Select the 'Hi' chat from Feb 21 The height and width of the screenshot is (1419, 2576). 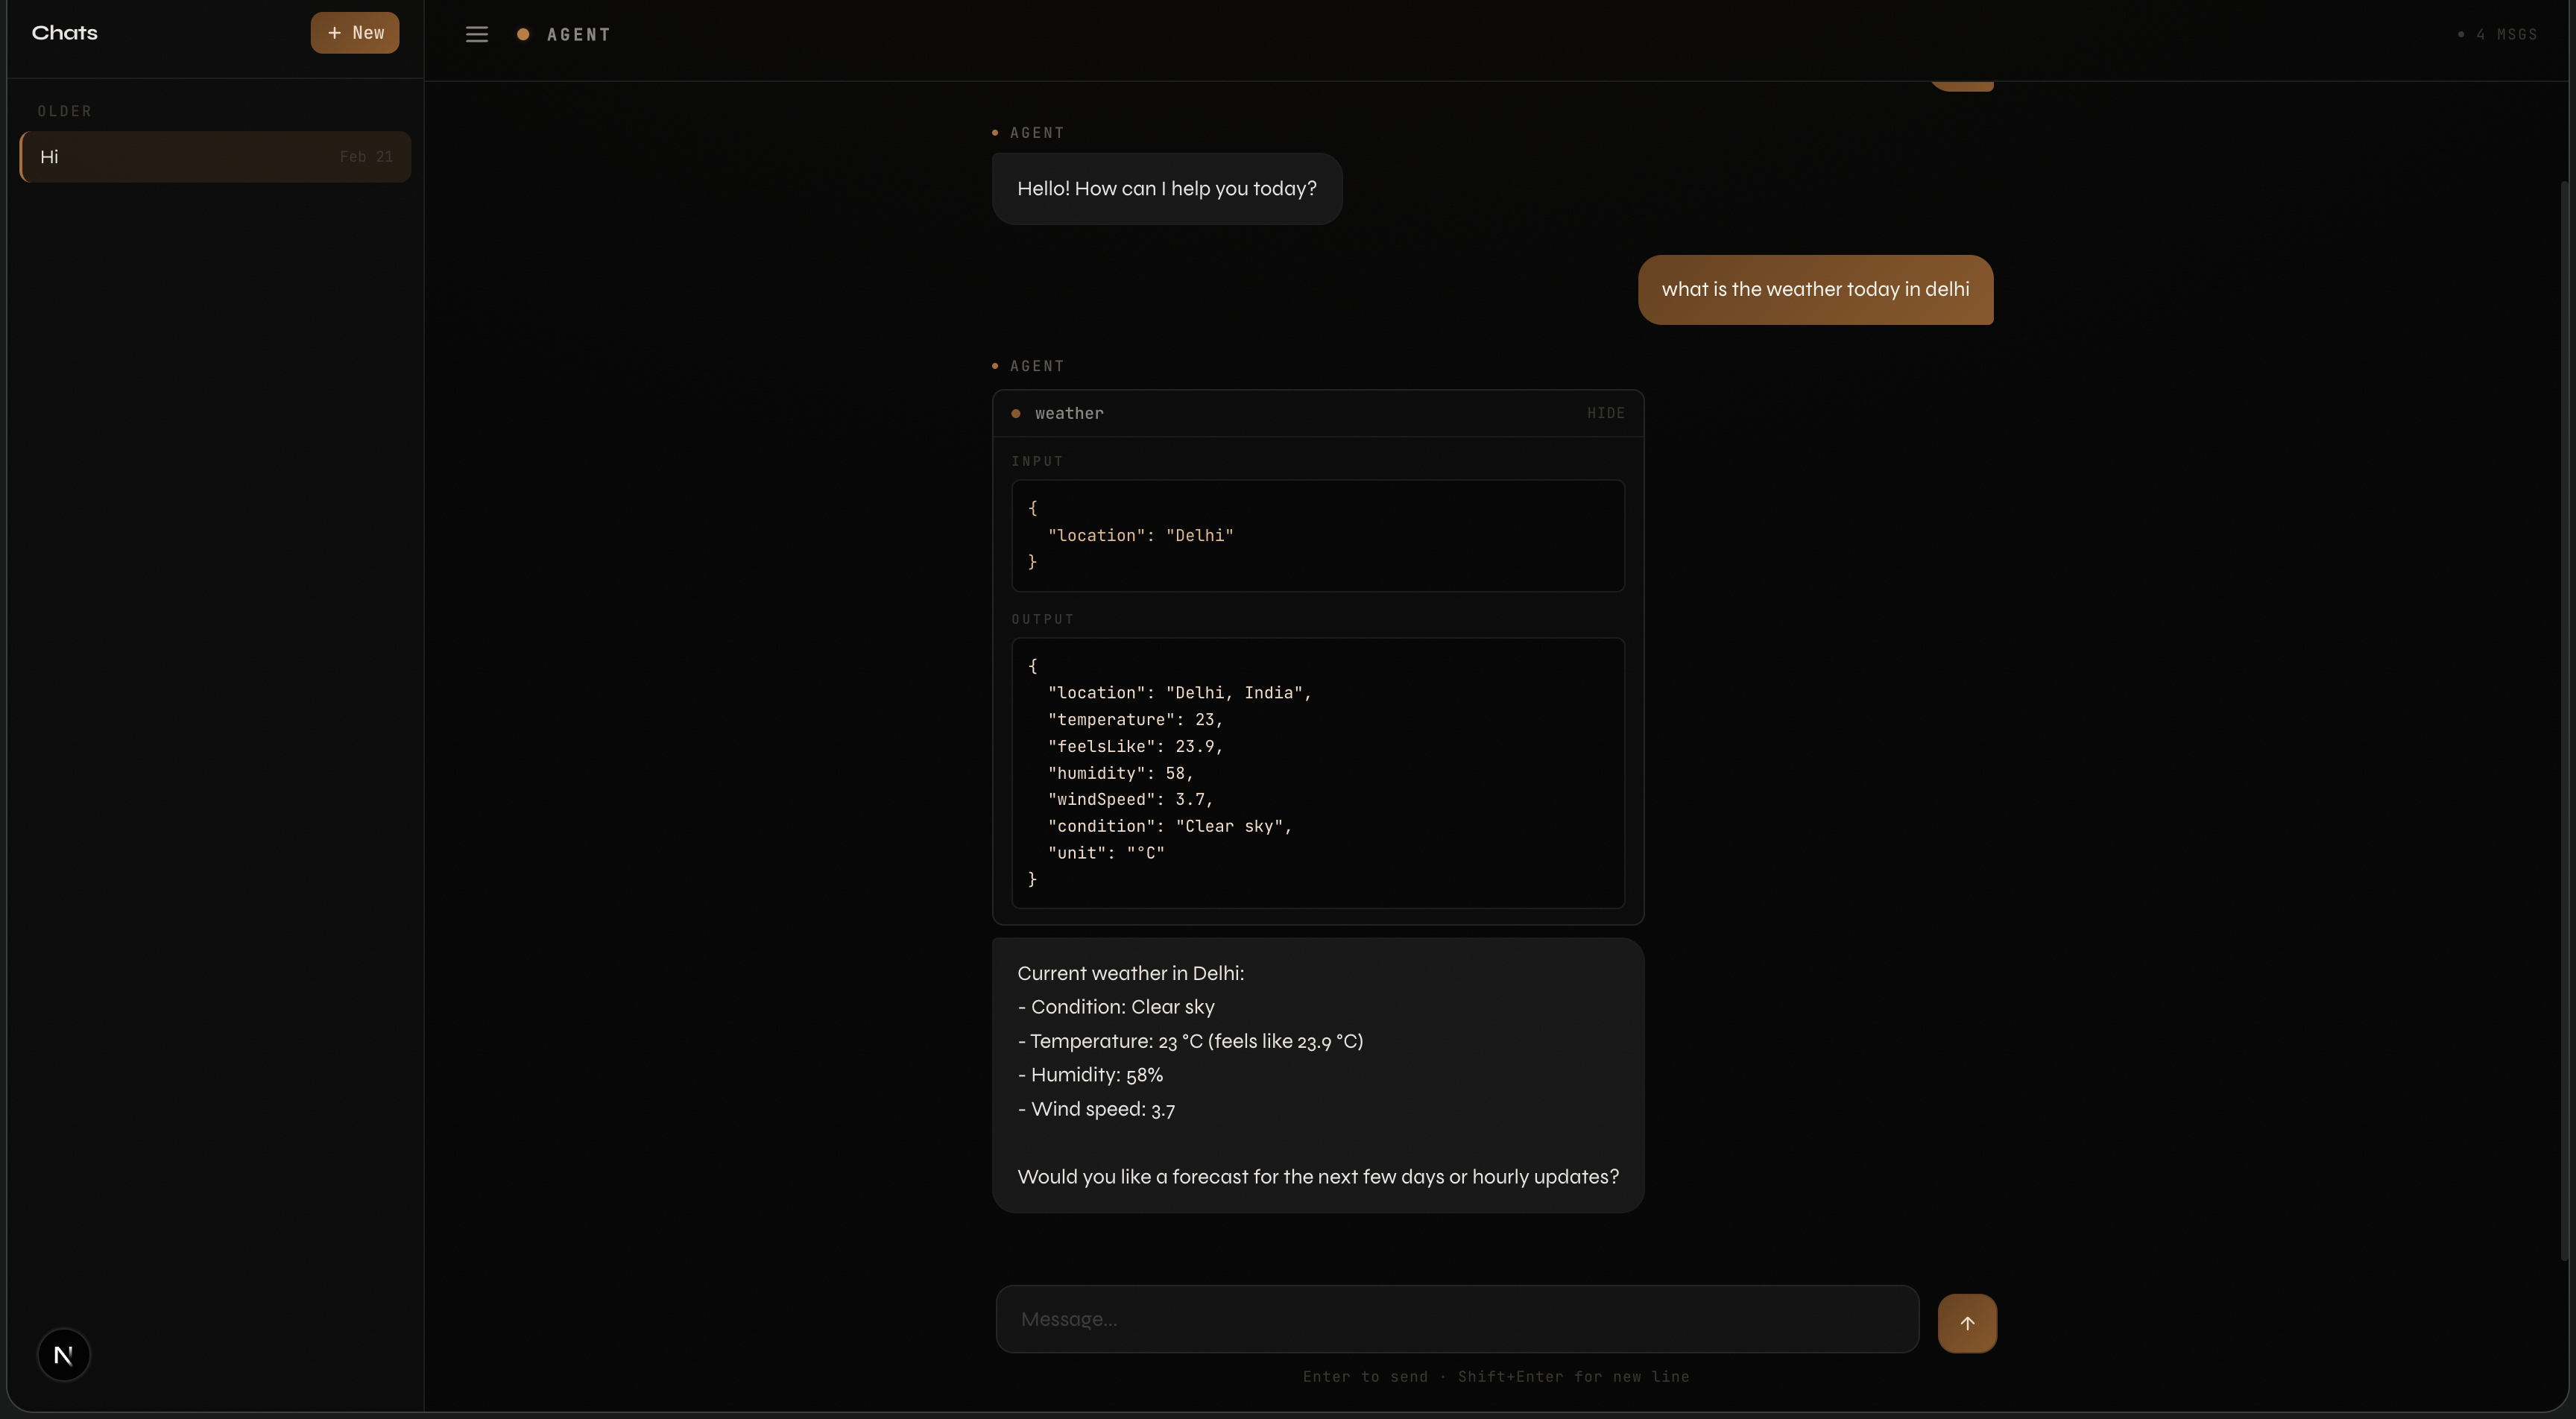213,156
